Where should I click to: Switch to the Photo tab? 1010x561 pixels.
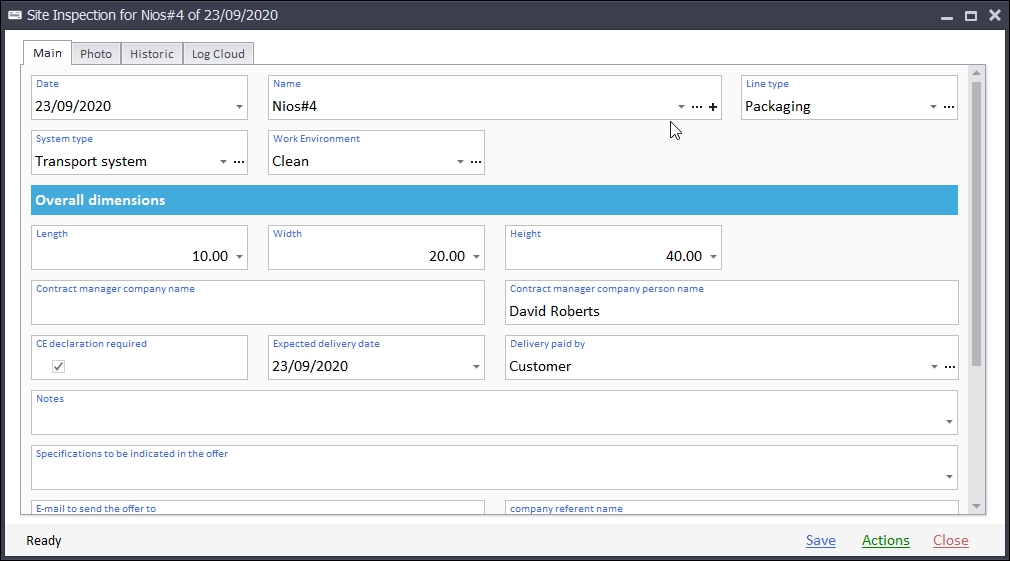point(96,54)
